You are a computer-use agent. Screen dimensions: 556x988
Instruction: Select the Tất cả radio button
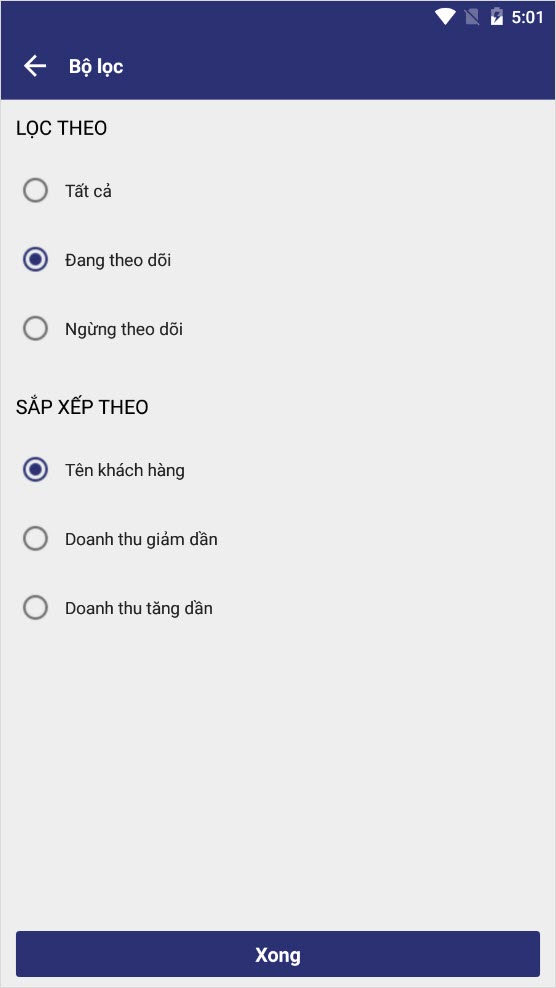pos(35,190)
